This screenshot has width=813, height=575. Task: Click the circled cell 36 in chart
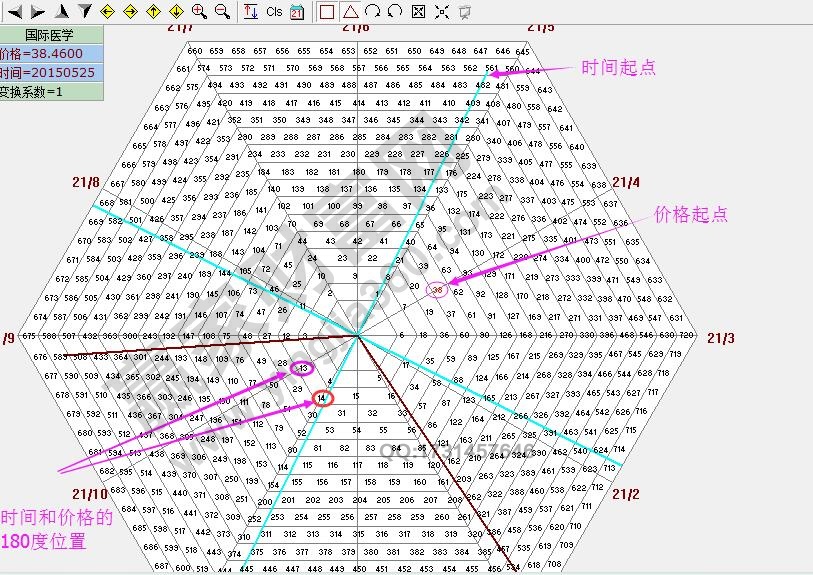[x=437, y=290]
